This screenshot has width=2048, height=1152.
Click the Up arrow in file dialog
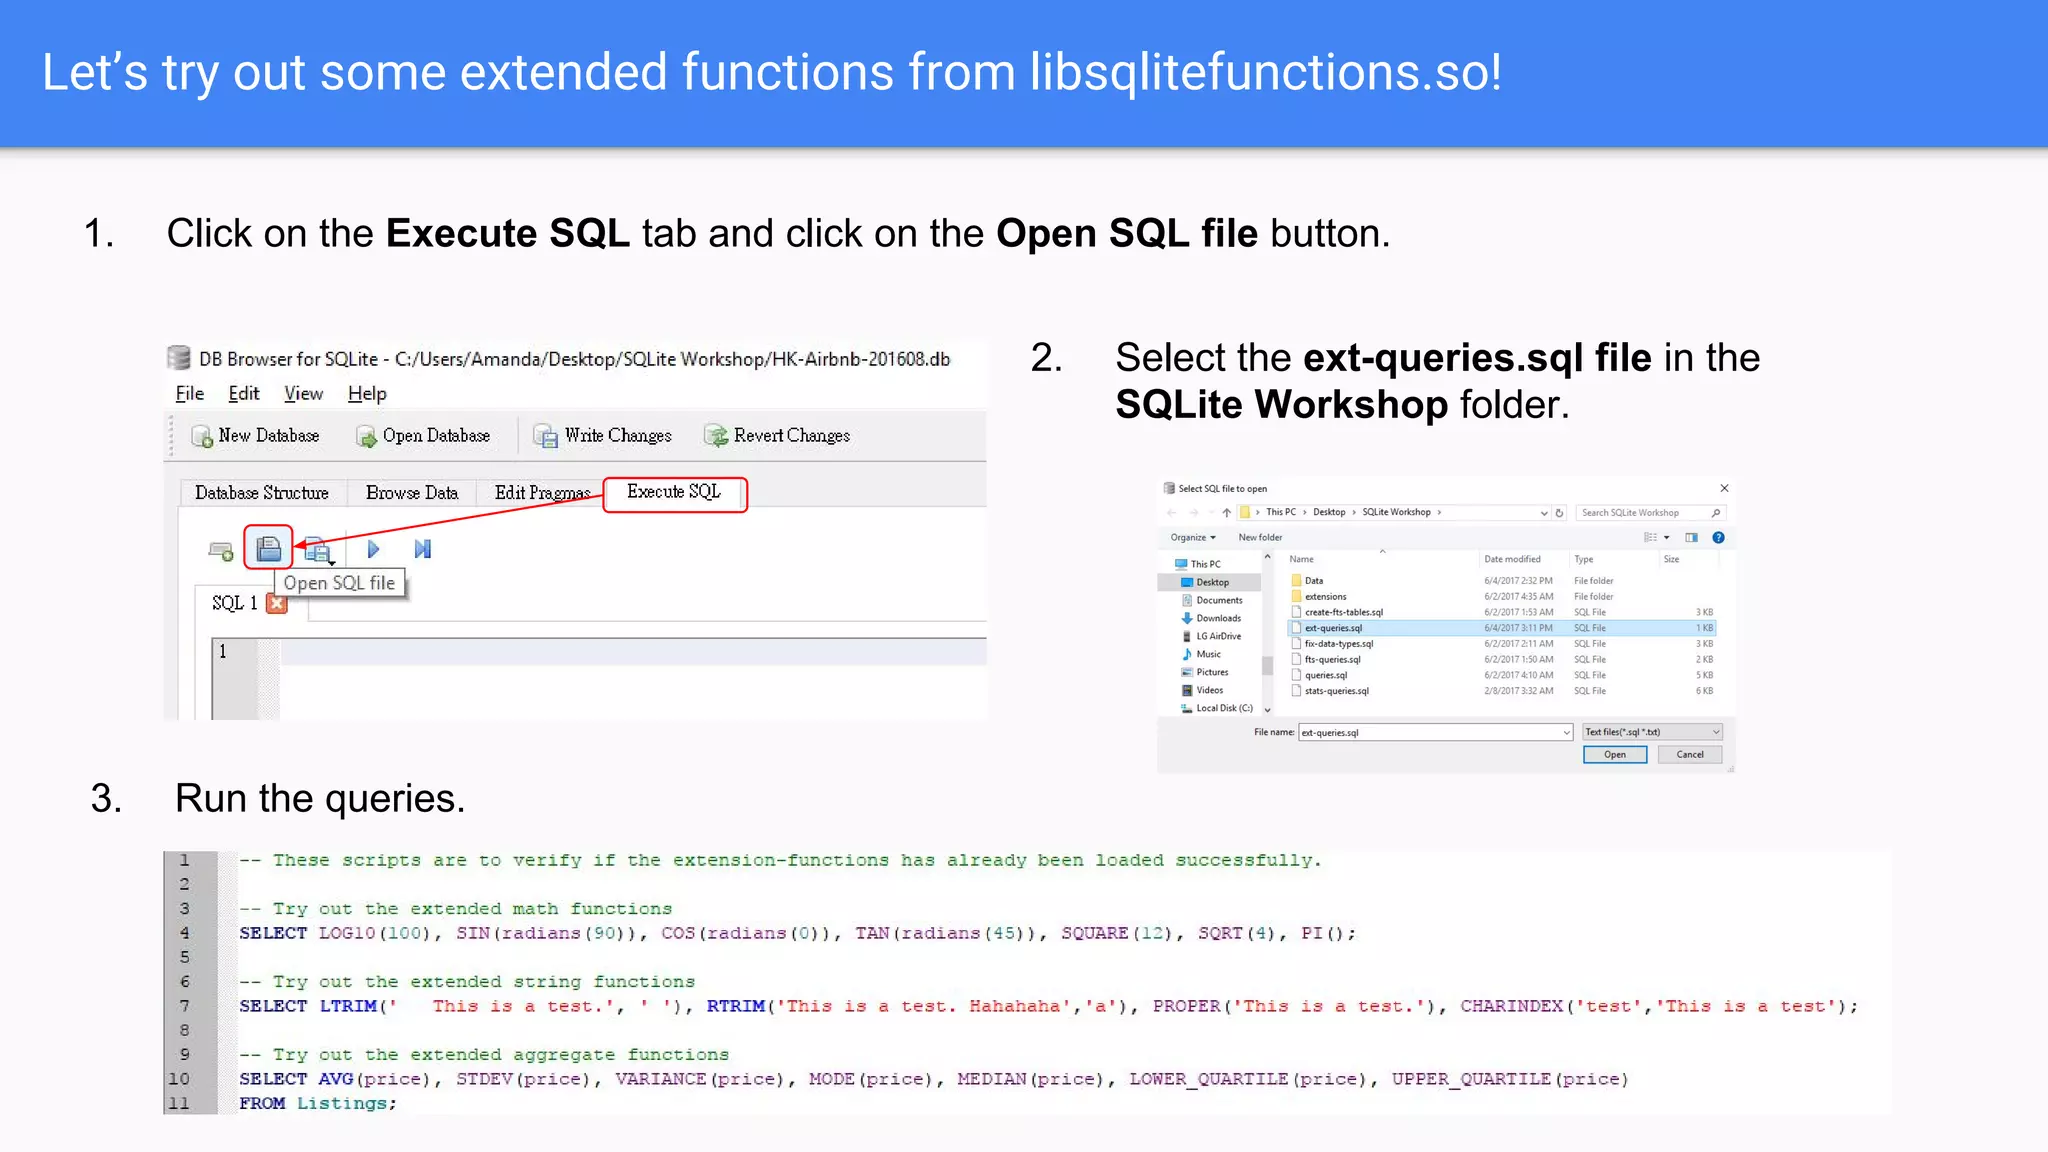click(x=1226, y=513)
